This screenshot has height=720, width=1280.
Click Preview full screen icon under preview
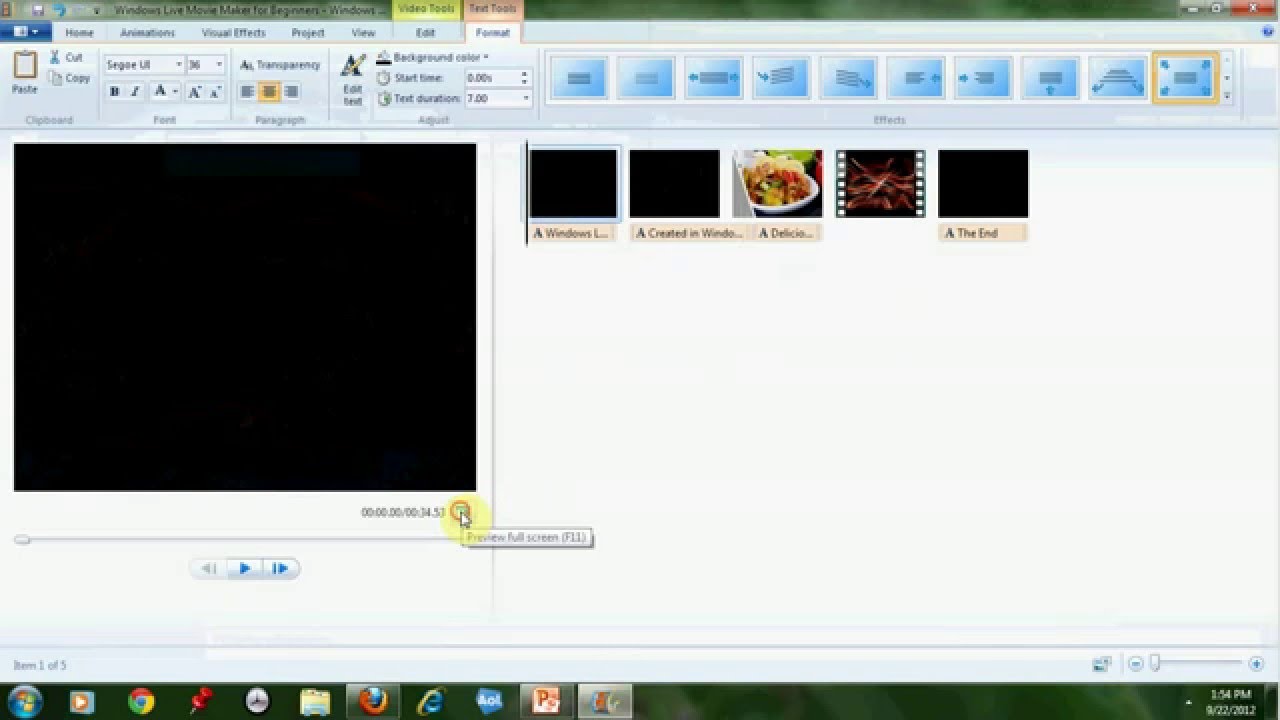point(459,512)
